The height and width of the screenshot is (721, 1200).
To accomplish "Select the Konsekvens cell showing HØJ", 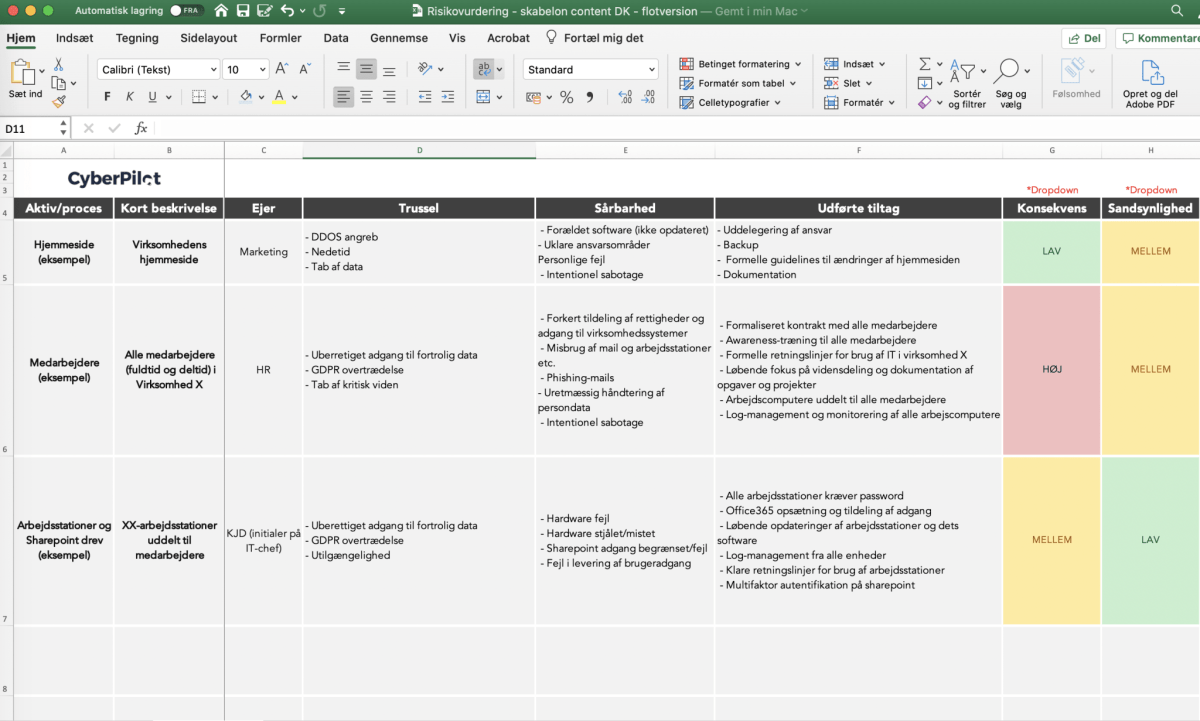I will (x=1052, y=370).
